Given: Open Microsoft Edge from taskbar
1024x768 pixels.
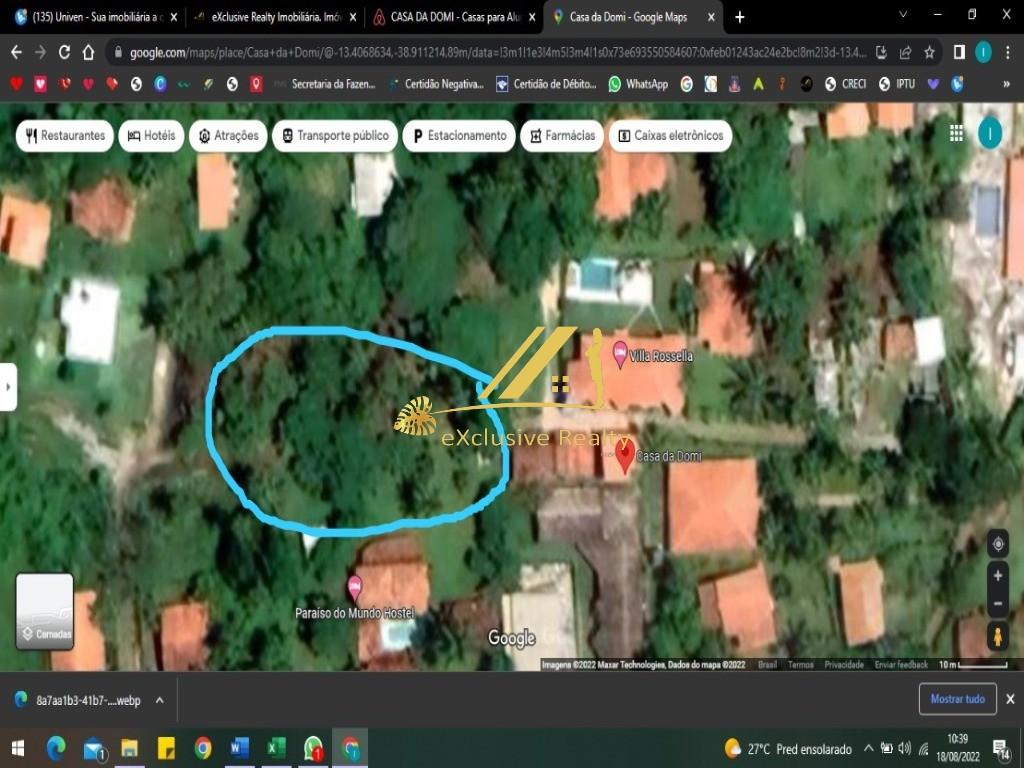Looking at the screenshot, I should (56, 748).
